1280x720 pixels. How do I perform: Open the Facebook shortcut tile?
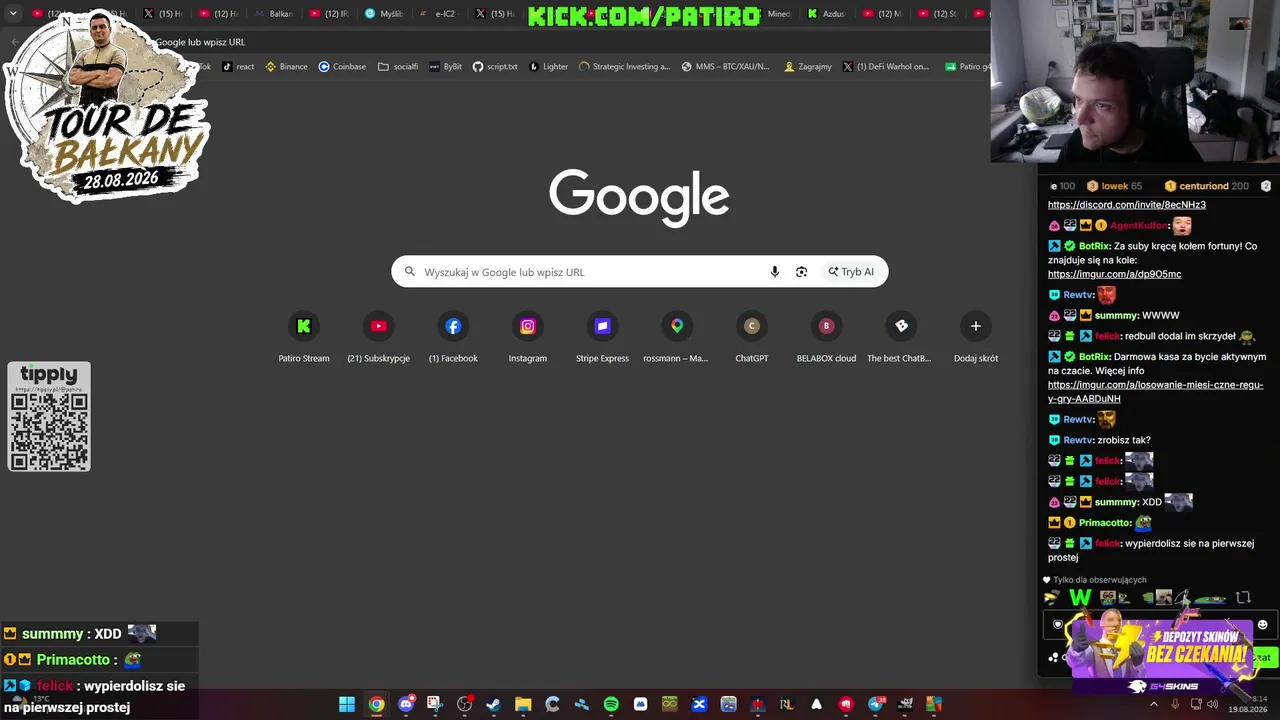tap(453, 338)
